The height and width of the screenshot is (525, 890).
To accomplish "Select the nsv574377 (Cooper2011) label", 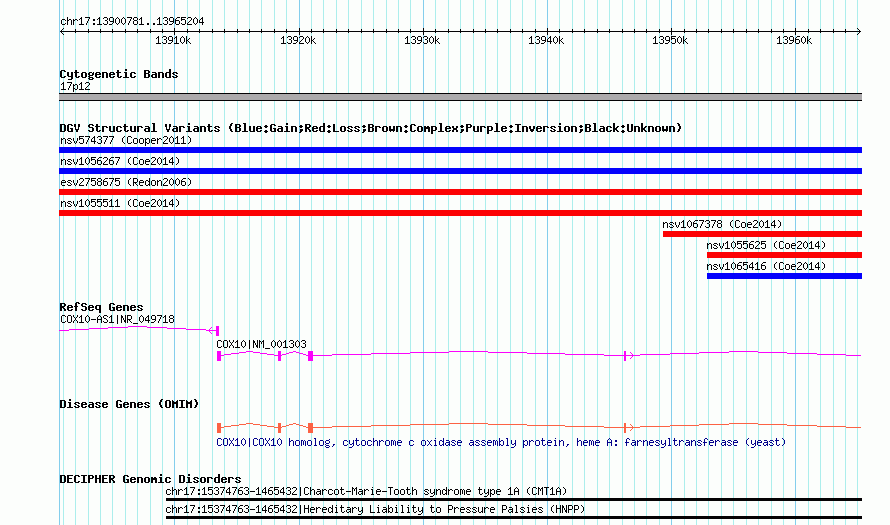I will 126,140.
